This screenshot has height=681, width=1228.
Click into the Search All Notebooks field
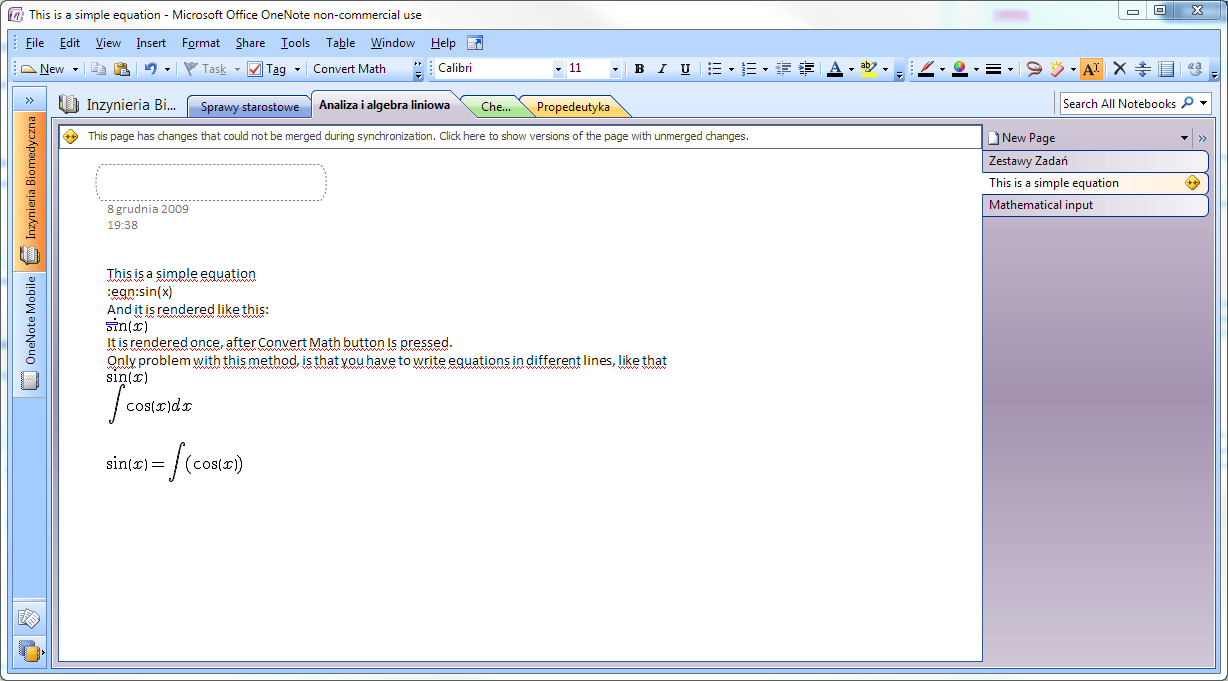coord(1119,103)
